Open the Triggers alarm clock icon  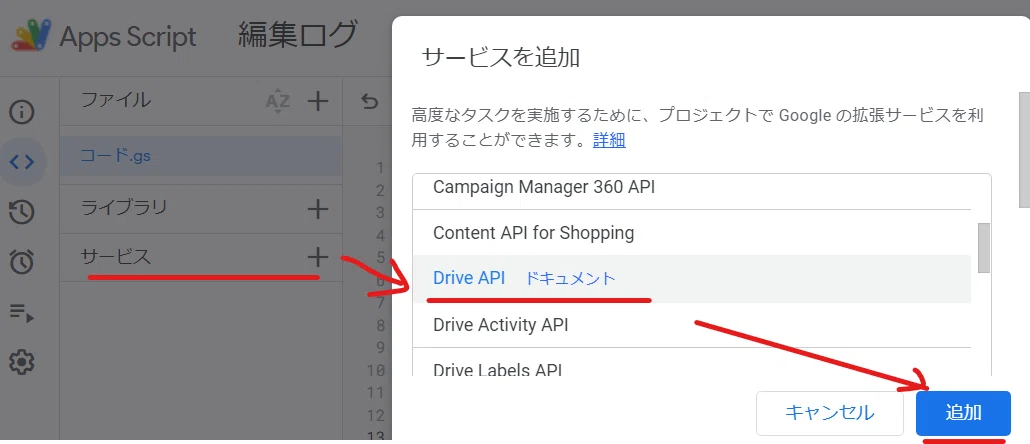(x=22, y=262)
